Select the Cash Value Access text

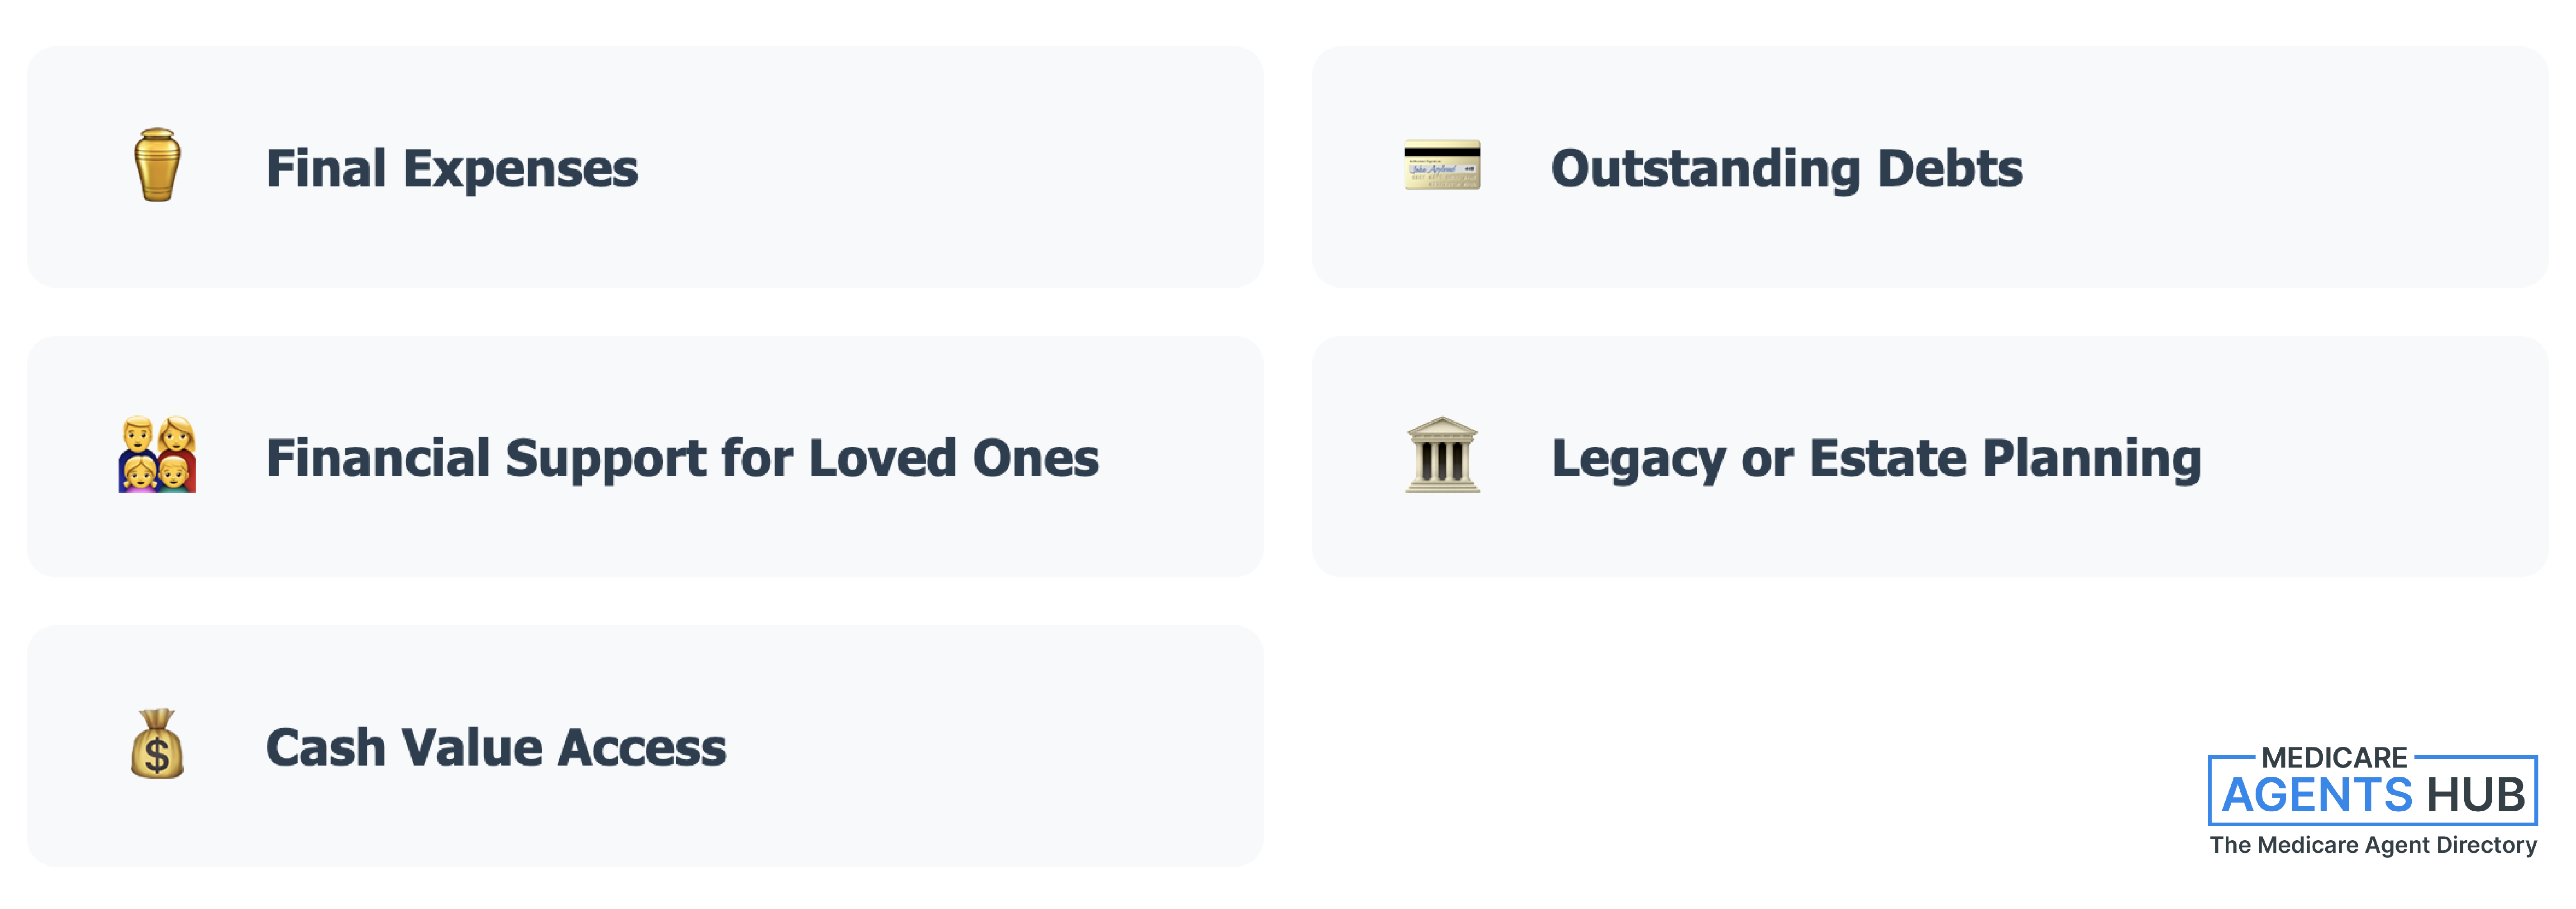pos(496,747)
